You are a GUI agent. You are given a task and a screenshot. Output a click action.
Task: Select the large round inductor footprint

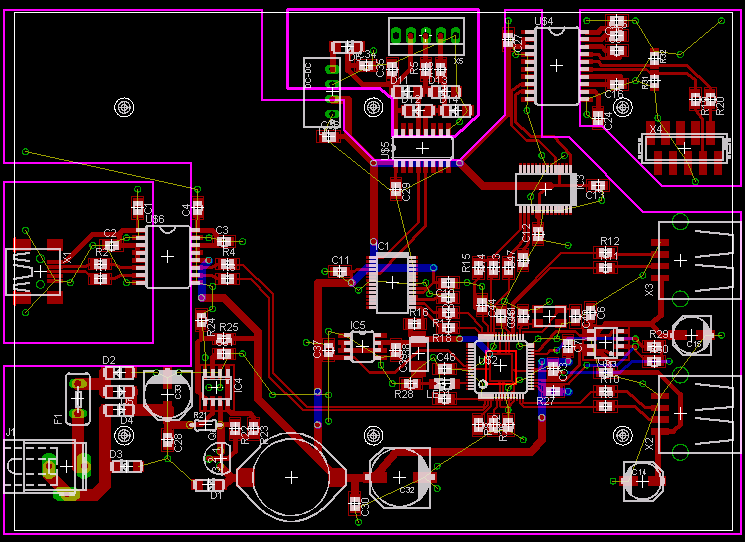click(291, 477)
